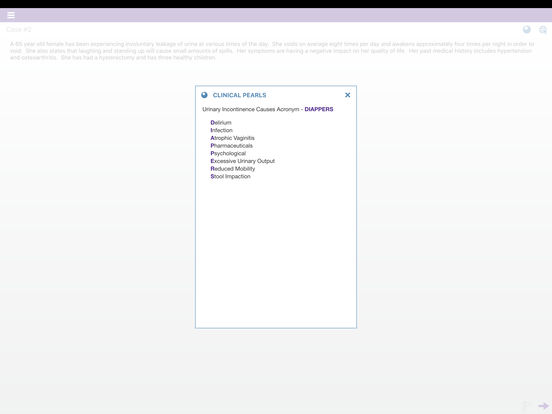This screenshot has height=414, width=552.
Task: Click the DIAPPERS acronym word
Action: [319, 109]
